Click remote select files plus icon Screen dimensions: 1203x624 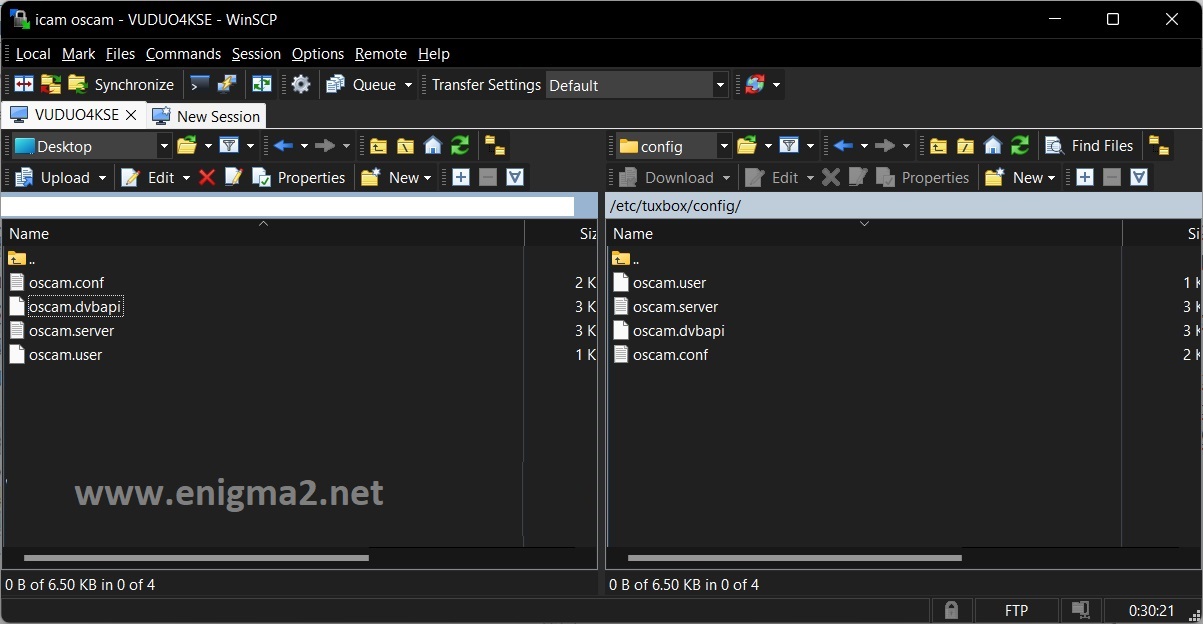tap(1084, 177)
